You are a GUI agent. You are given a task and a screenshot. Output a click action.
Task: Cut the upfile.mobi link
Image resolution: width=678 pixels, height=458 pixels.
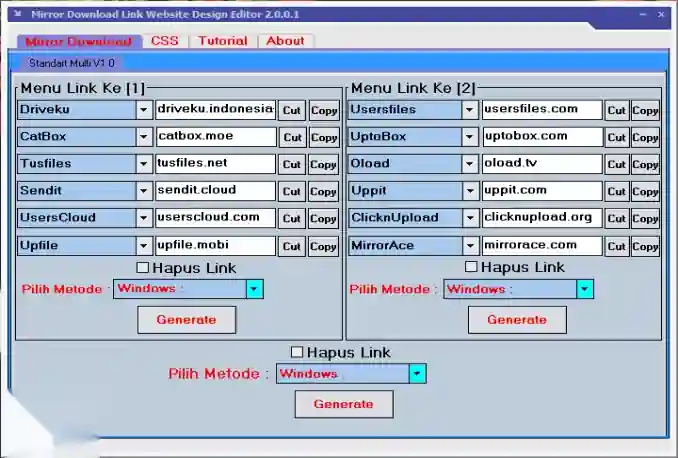pos(292,246)
